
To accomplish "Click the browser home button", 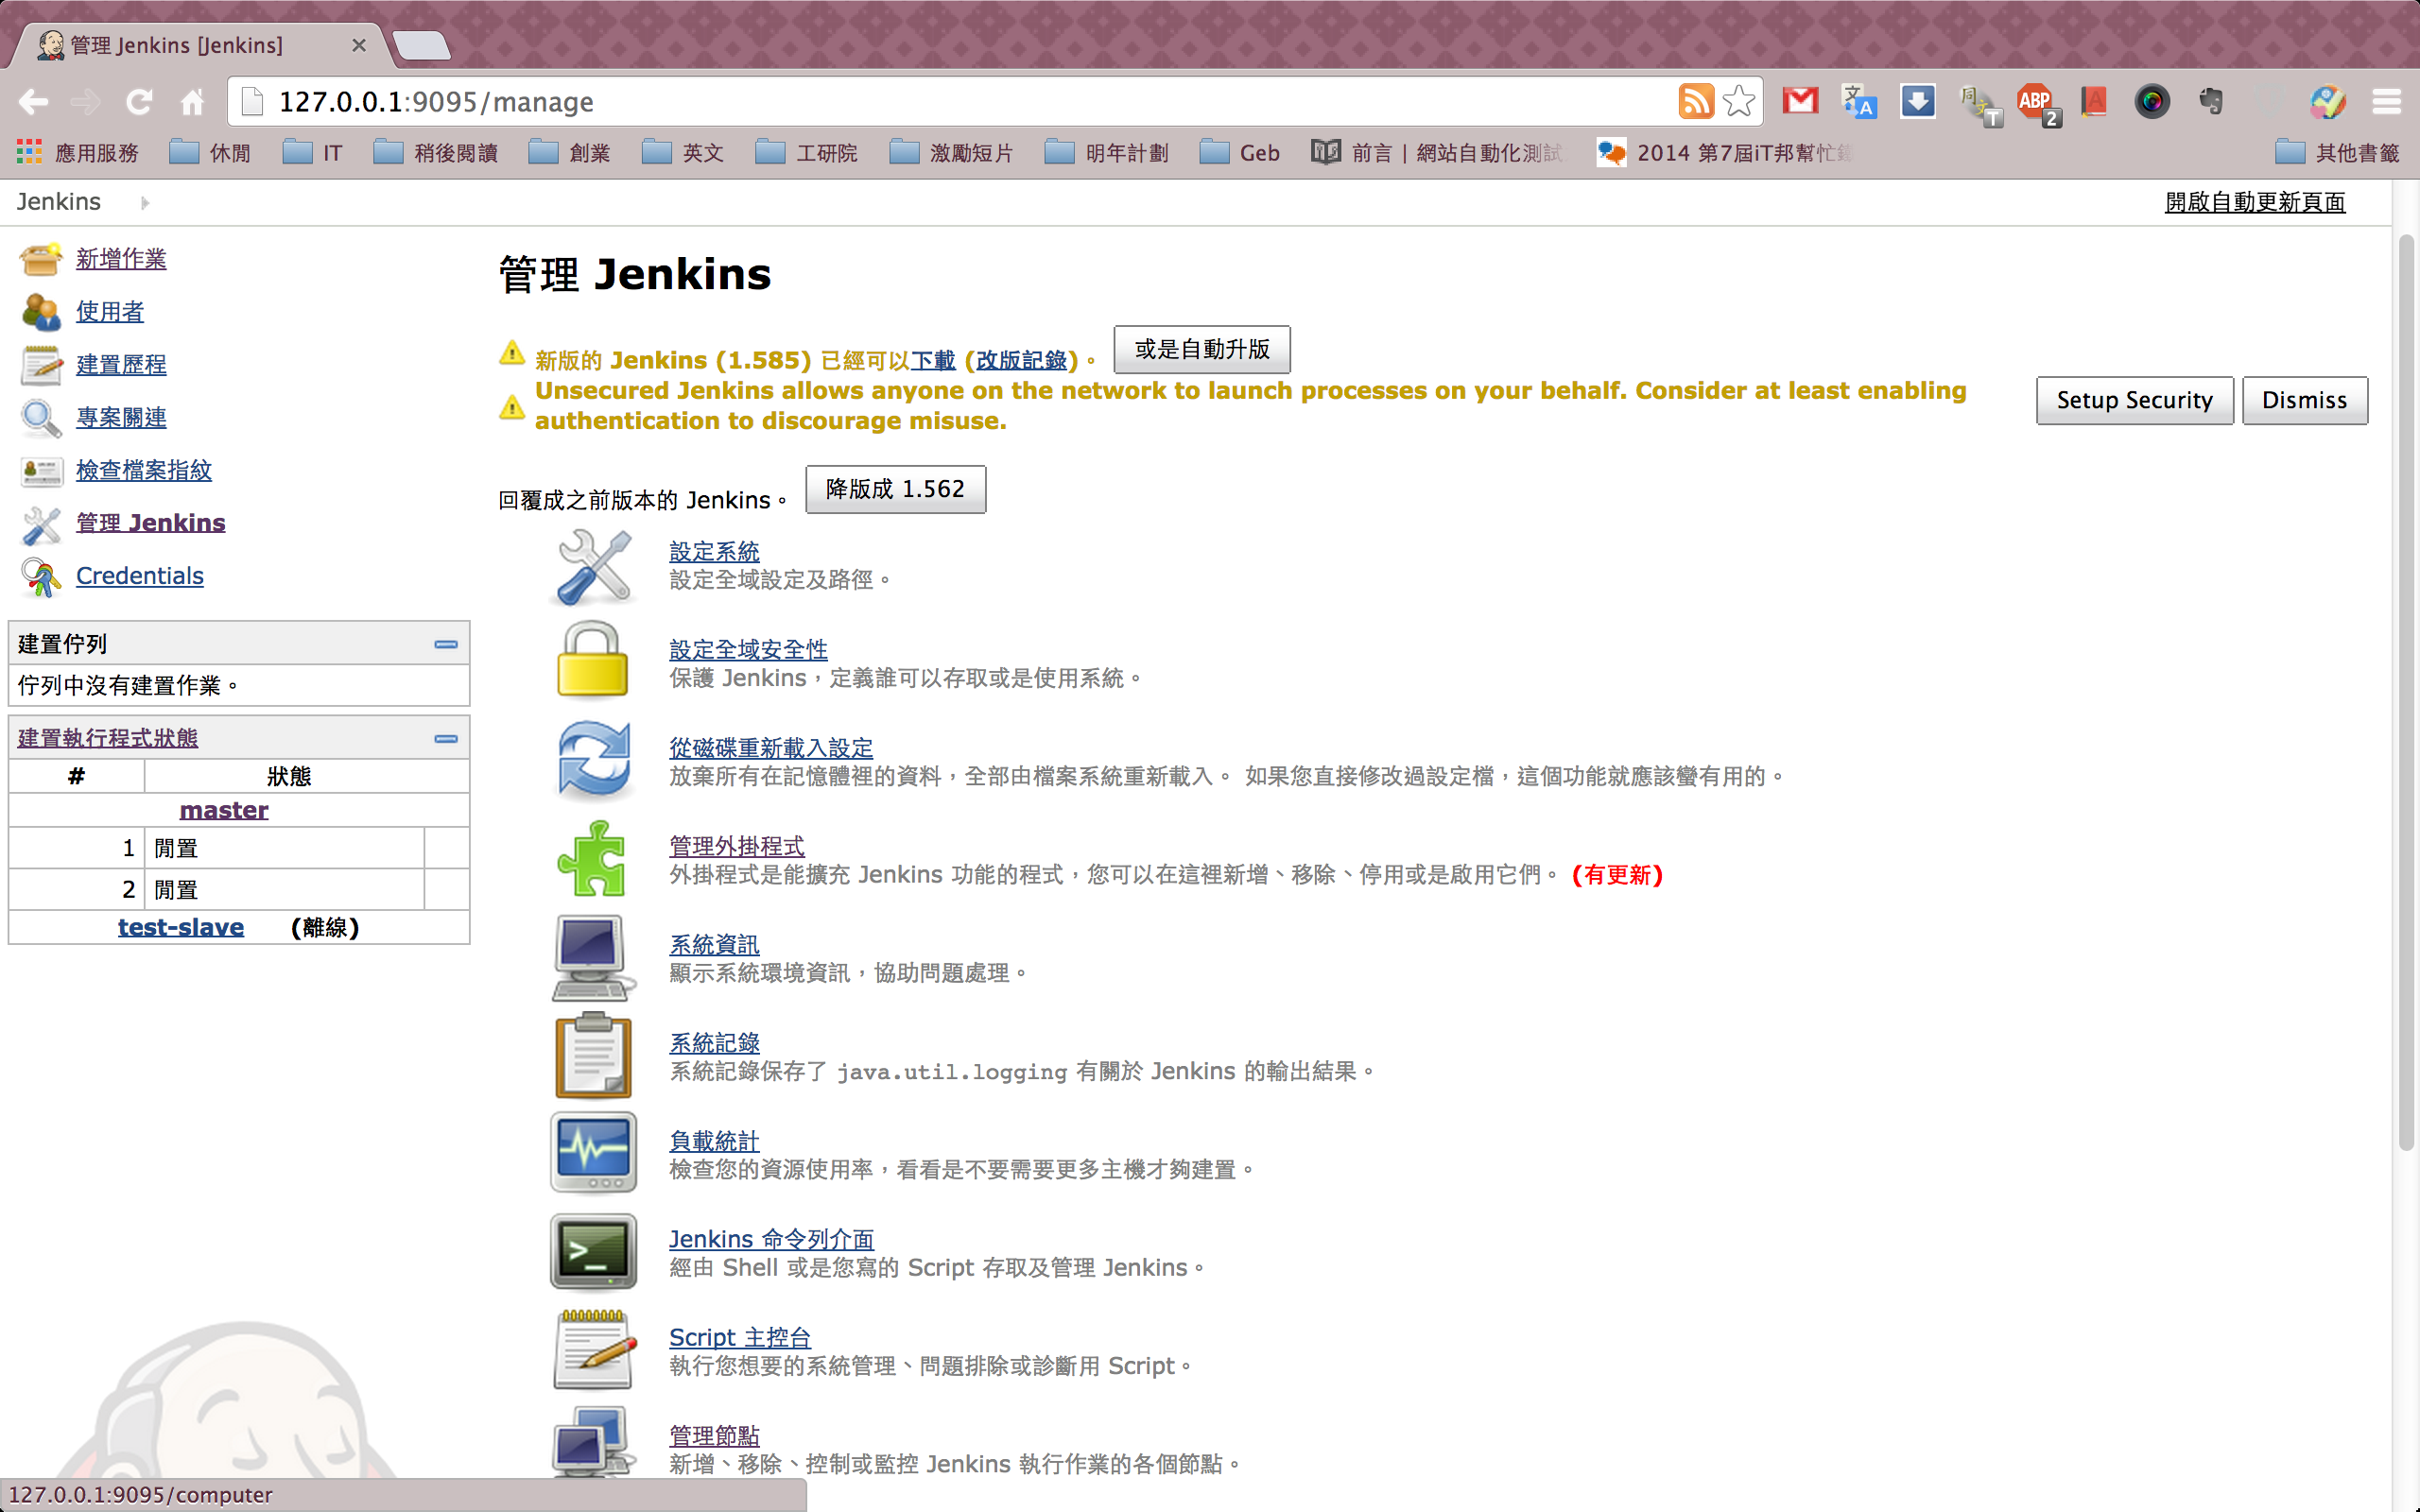I will [x=192, y=101].
